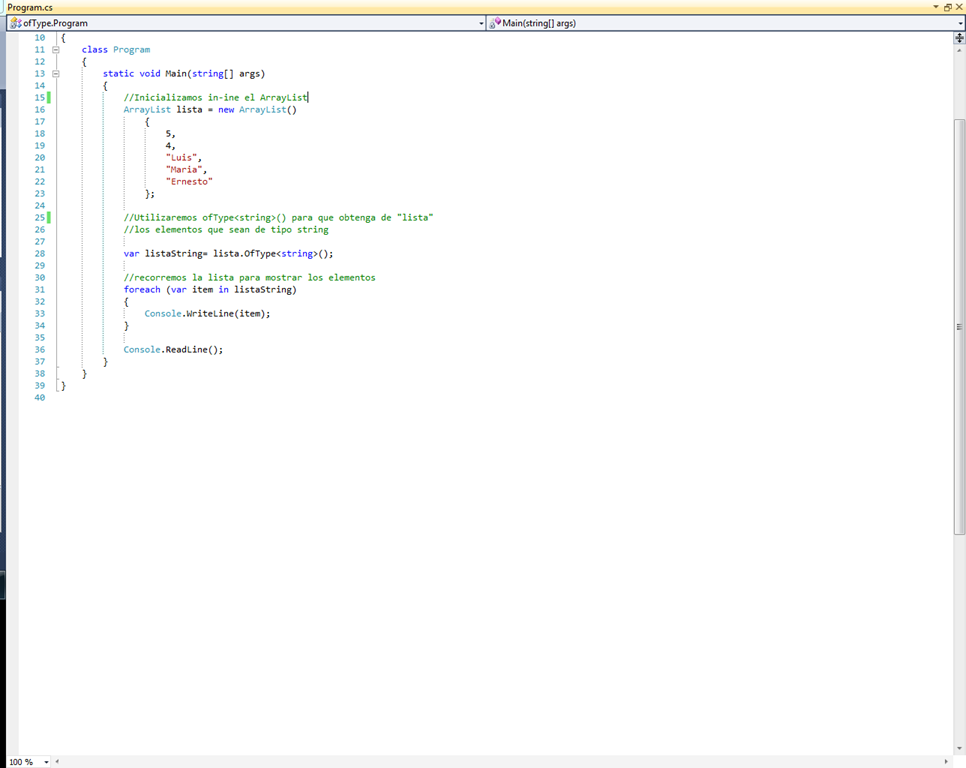Click the restore document window icon
Viewport: 966px width, 768px height.
[x=947, y=7]
